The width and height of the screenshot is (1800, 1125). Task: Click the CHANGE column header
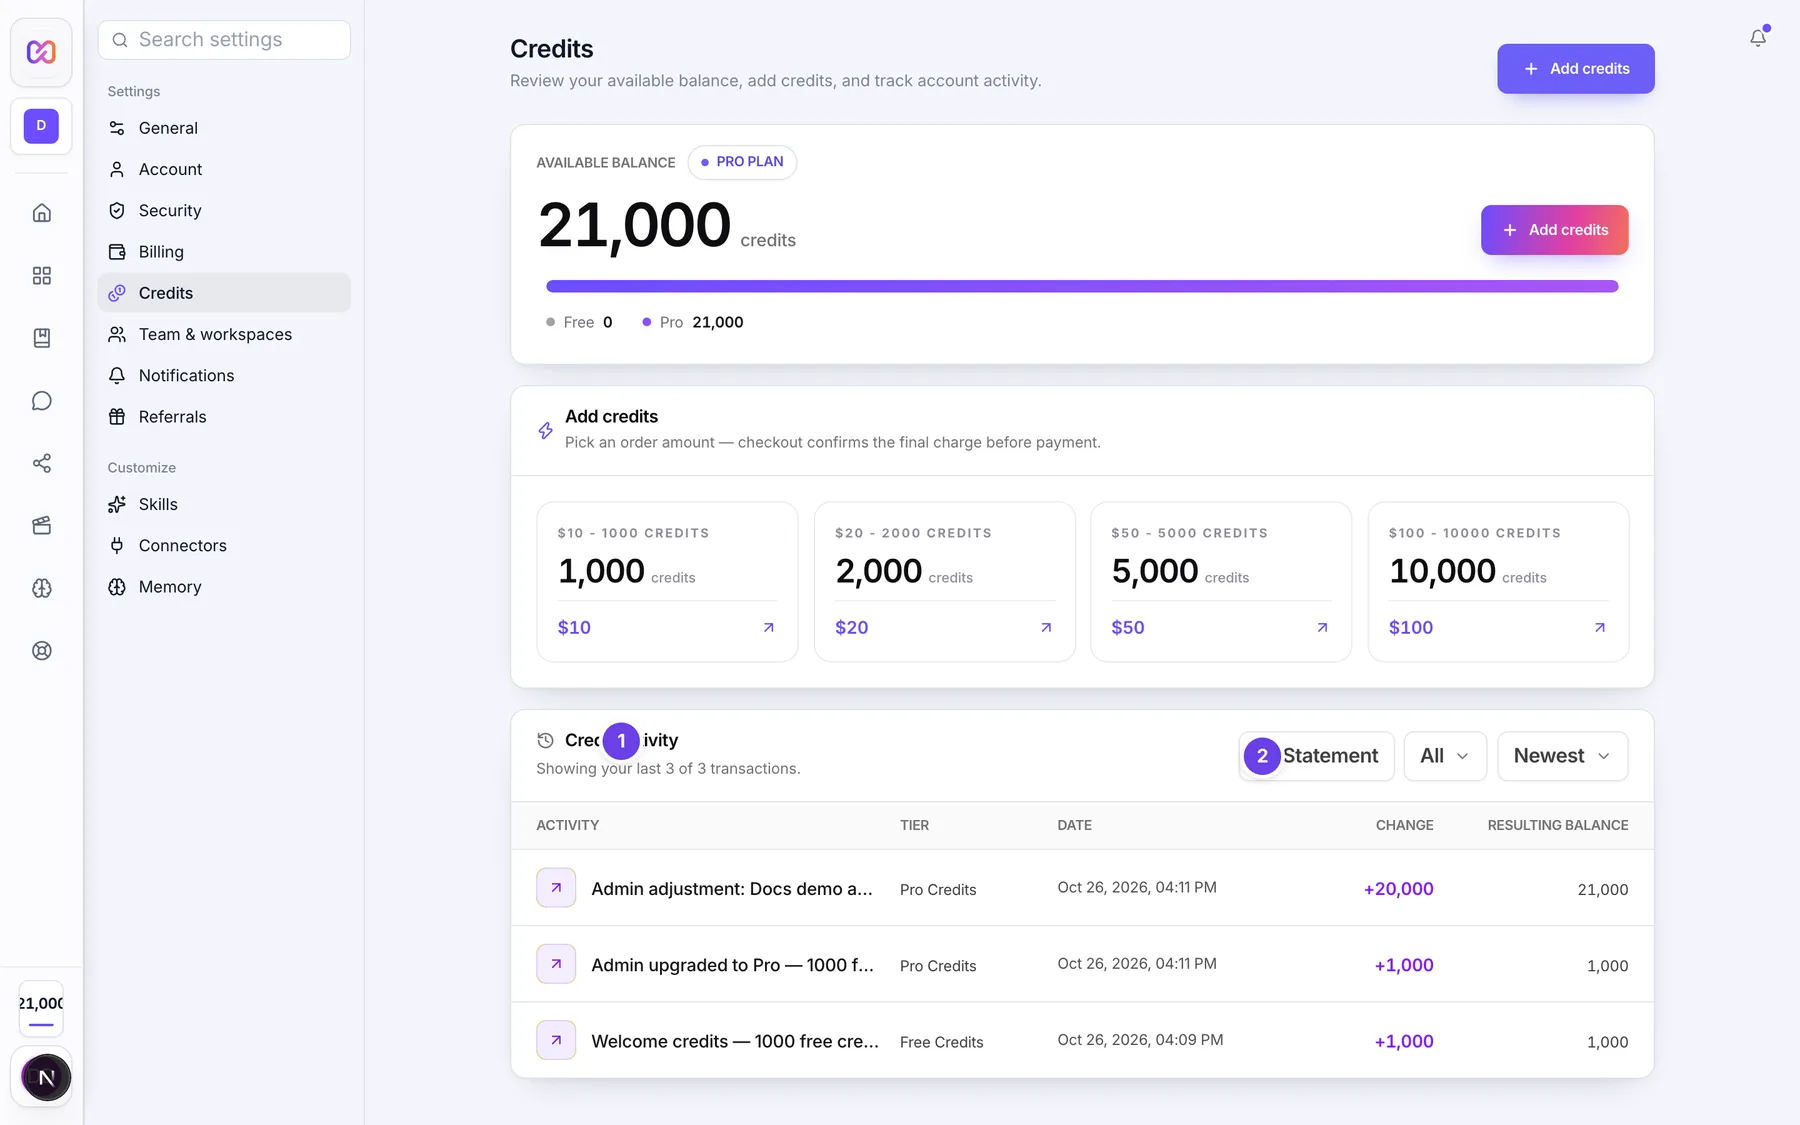coord(1404,825)
